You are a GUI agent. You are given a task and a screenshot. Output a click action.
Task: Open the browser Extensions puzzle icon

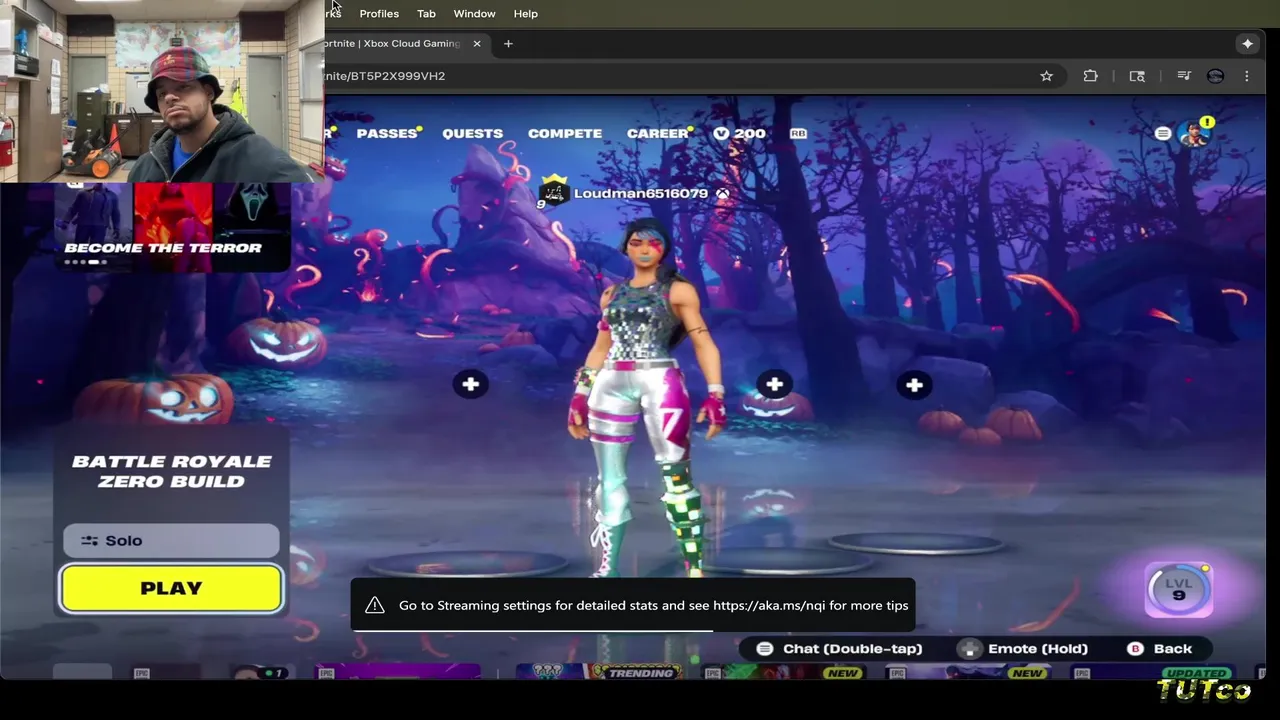(x=1090, y=76)
